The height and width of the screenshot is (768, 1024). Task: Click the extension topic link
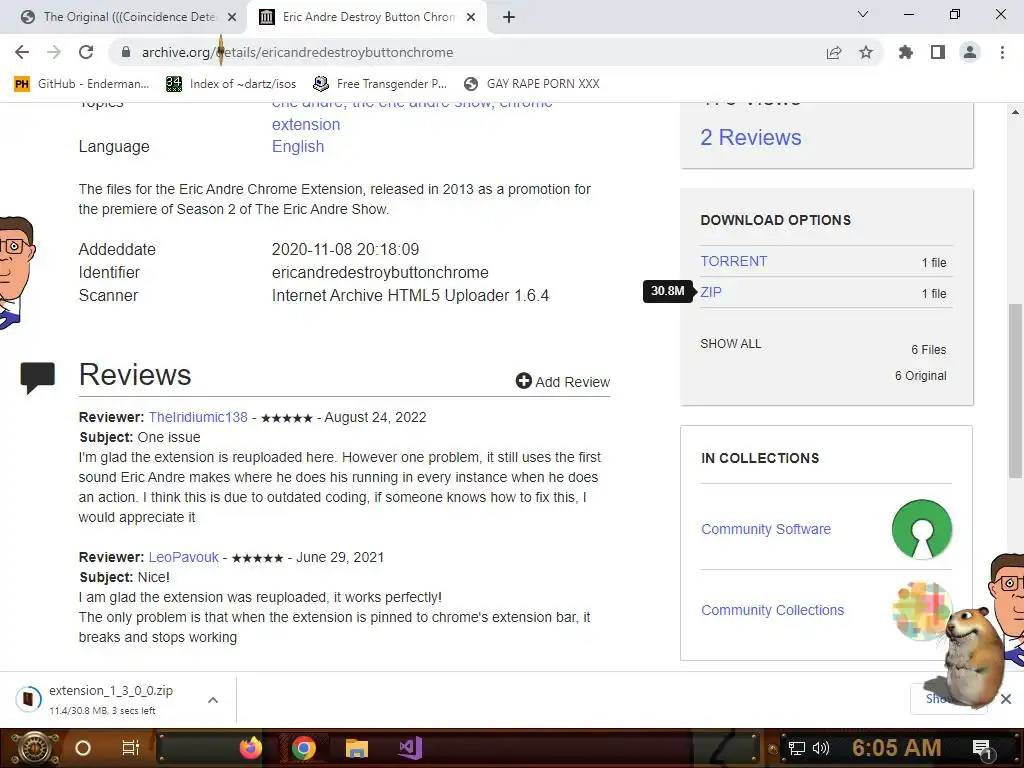point(306,124)
